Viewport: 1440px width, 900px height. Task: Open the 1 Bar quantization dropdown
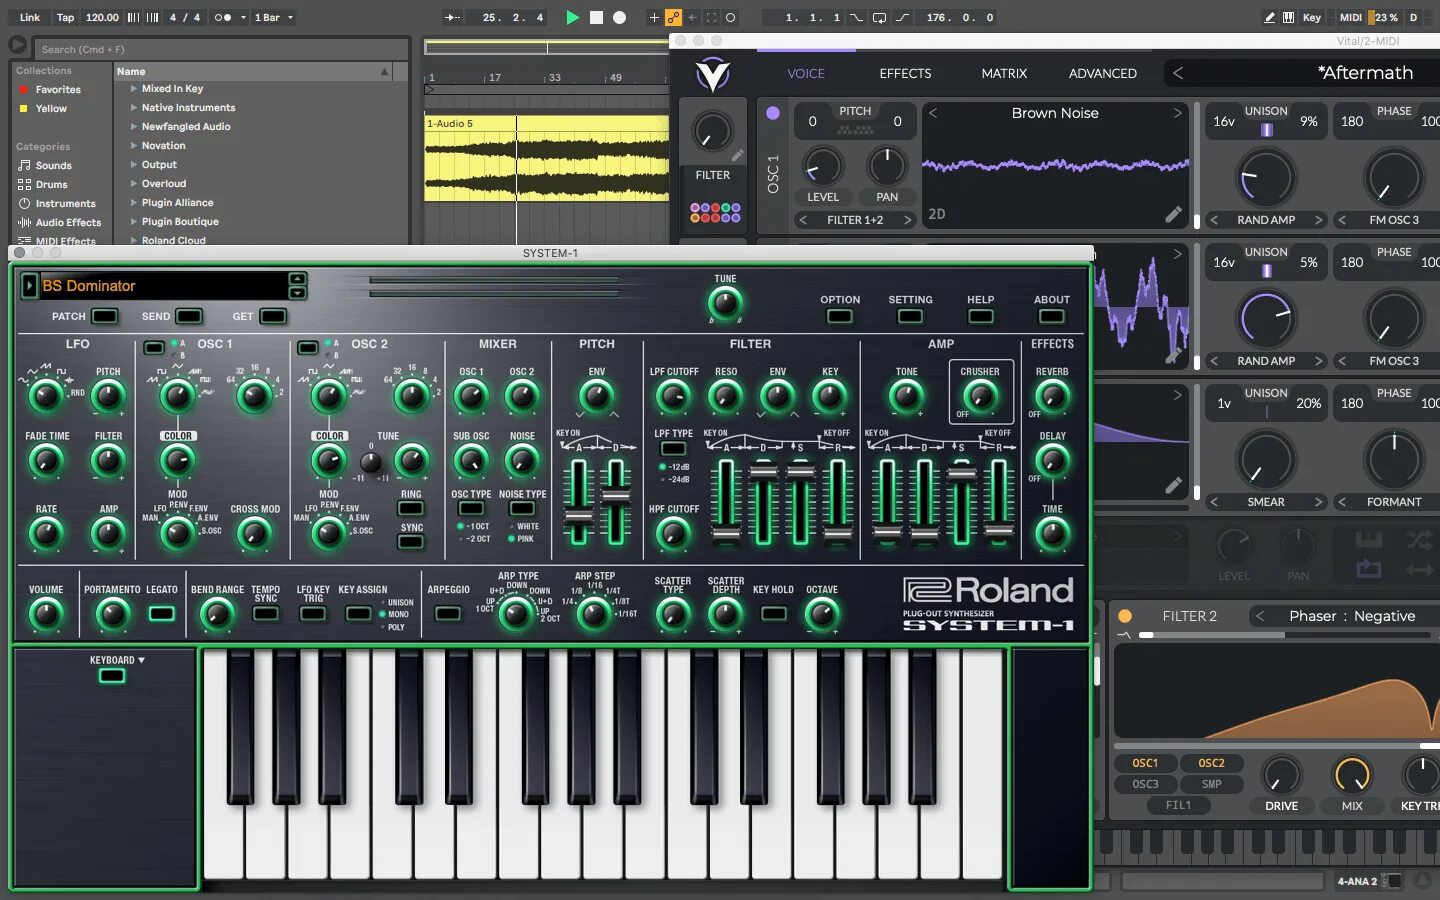[274, 17]
